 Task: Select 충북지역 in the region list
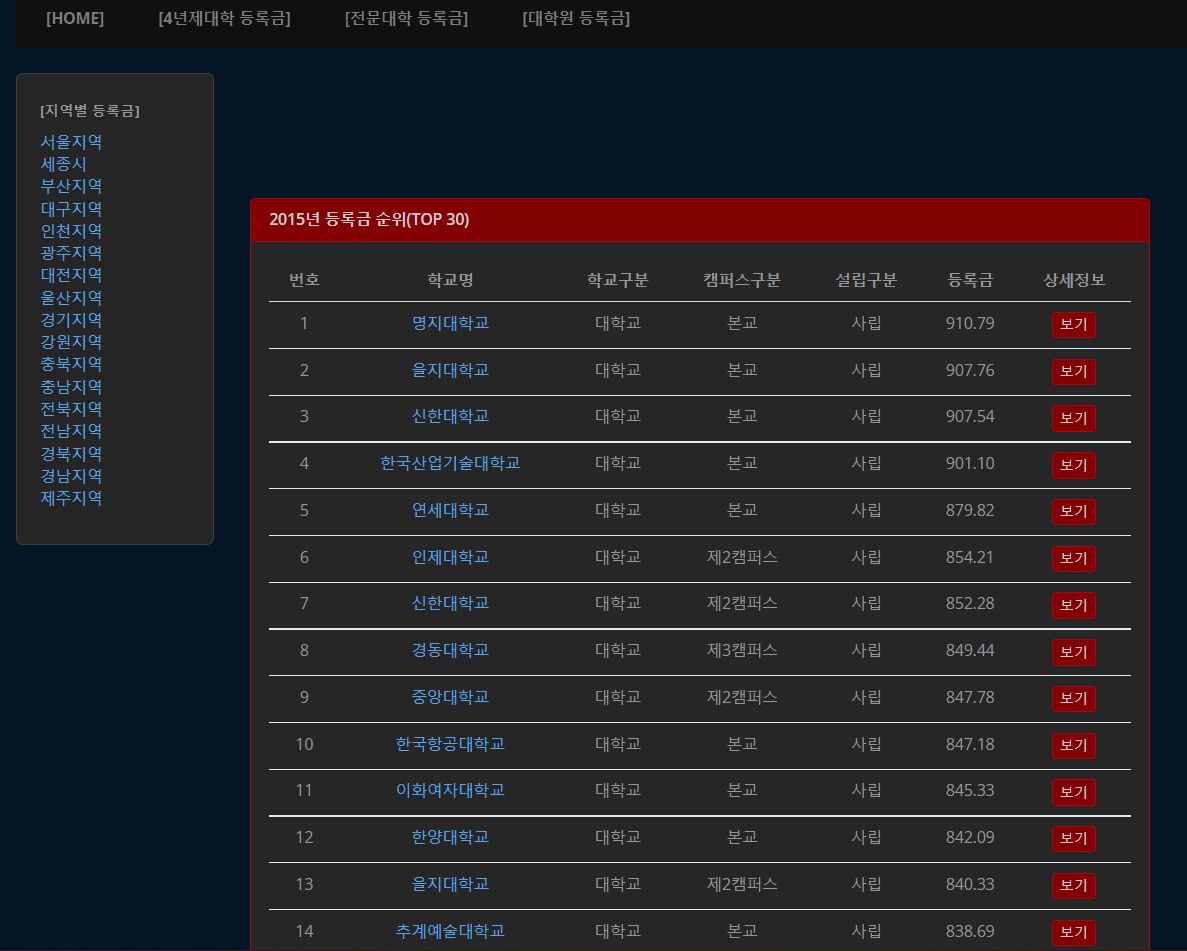pos(71,363)
